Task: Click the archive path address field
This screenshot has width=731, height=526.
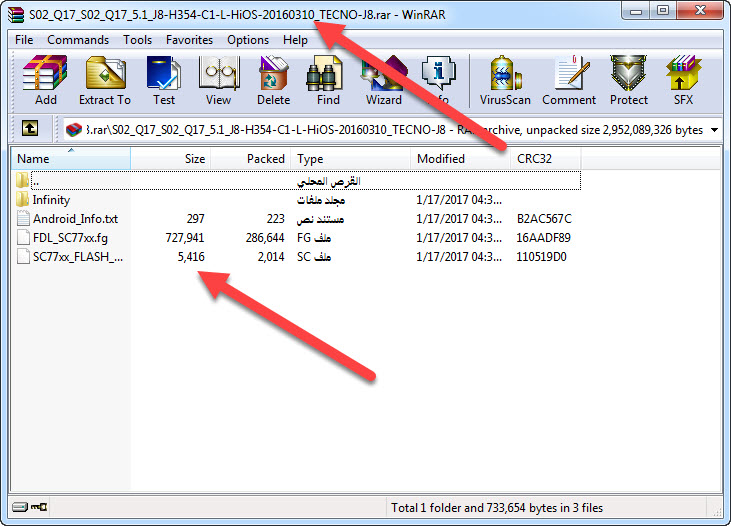Action: click(392, 130)
